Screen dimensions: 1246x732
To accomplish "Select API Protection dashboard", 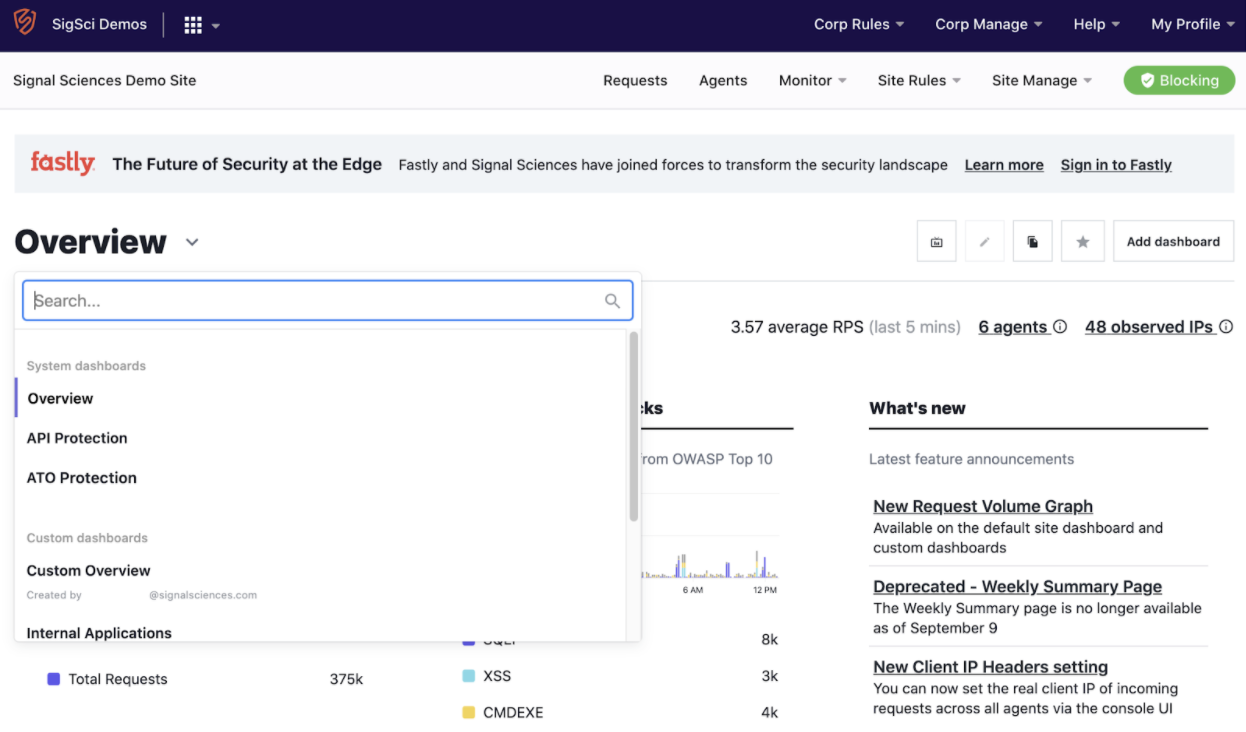I will coord(321,438).
